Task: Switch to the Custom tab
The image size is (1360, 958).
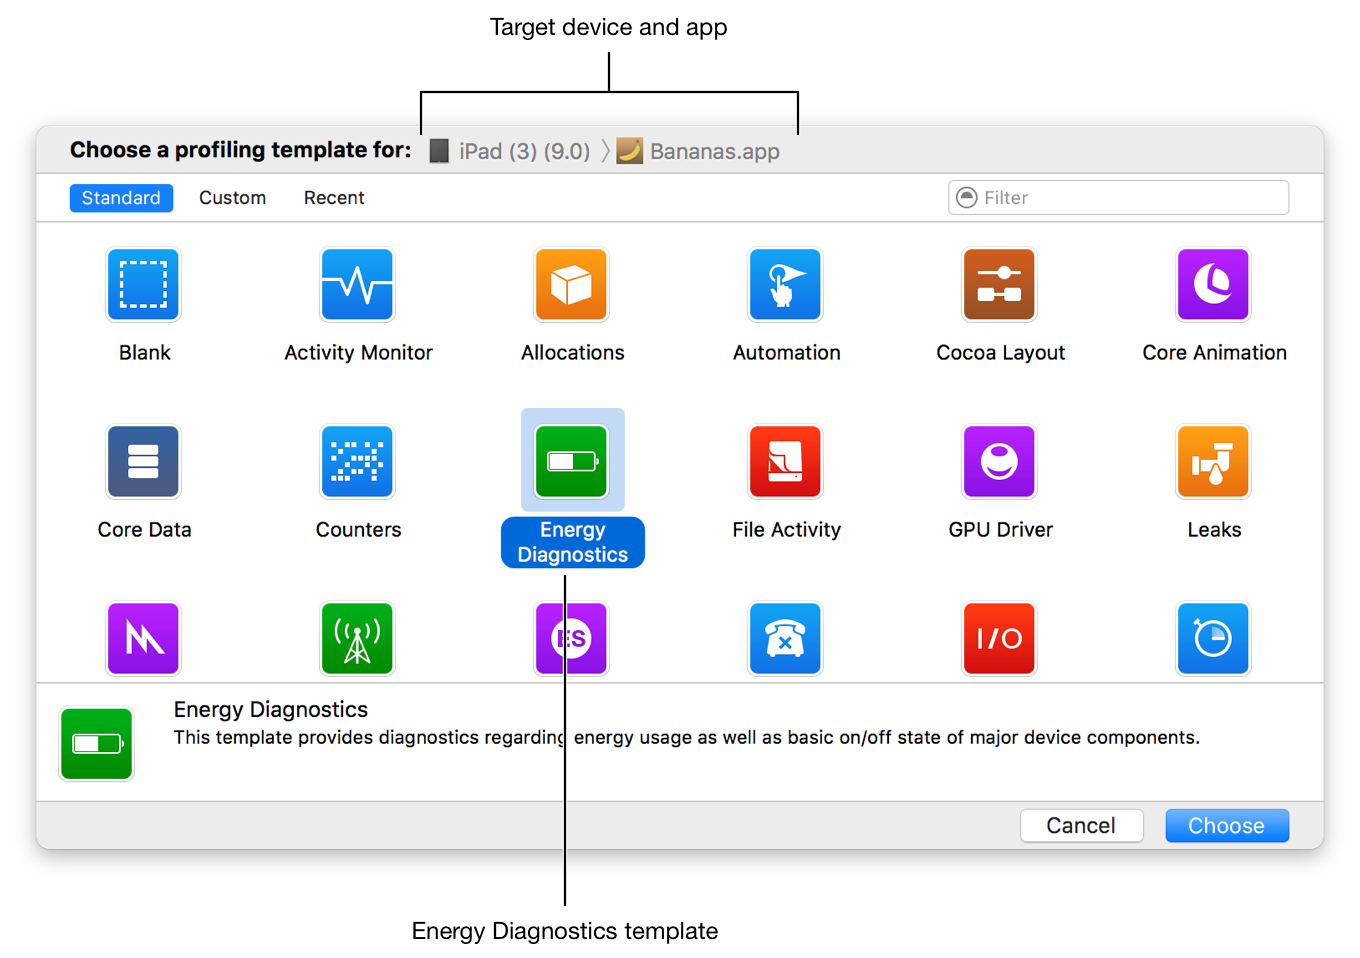Action: pyautogui.click(x=232, y=197)
